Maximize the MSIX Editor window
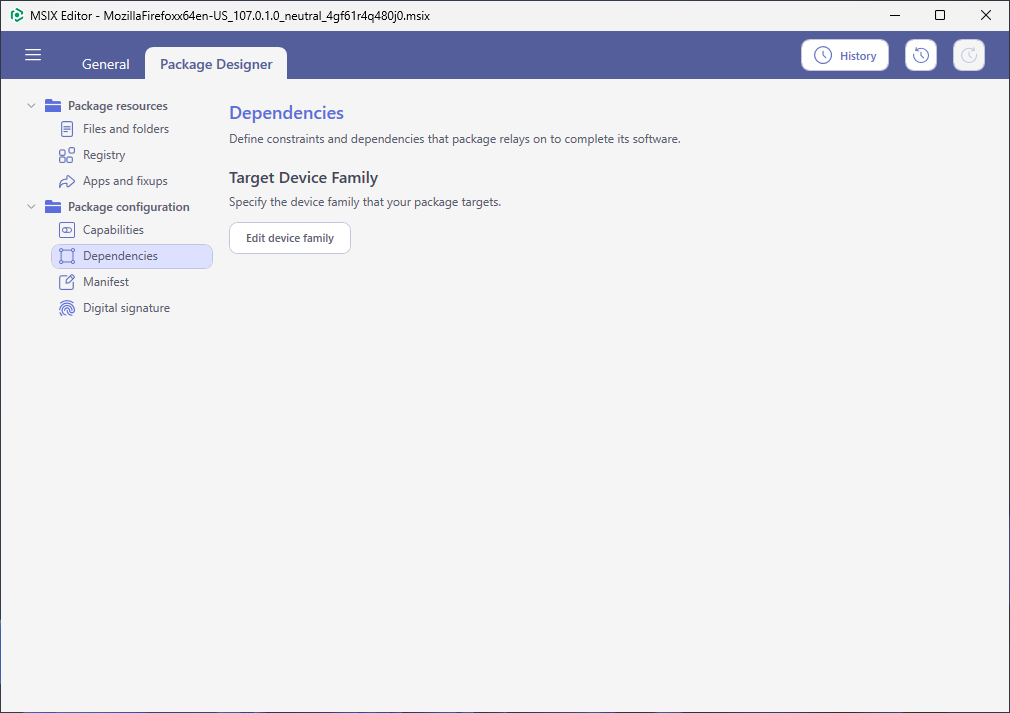This screenshot has width=1010, height=713. [x=940, y=15]
